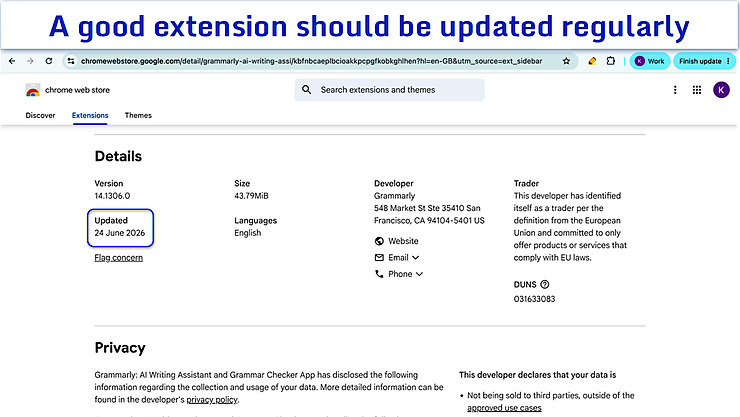Focus the Search extensions and themes field

click(x=389, y=90)
